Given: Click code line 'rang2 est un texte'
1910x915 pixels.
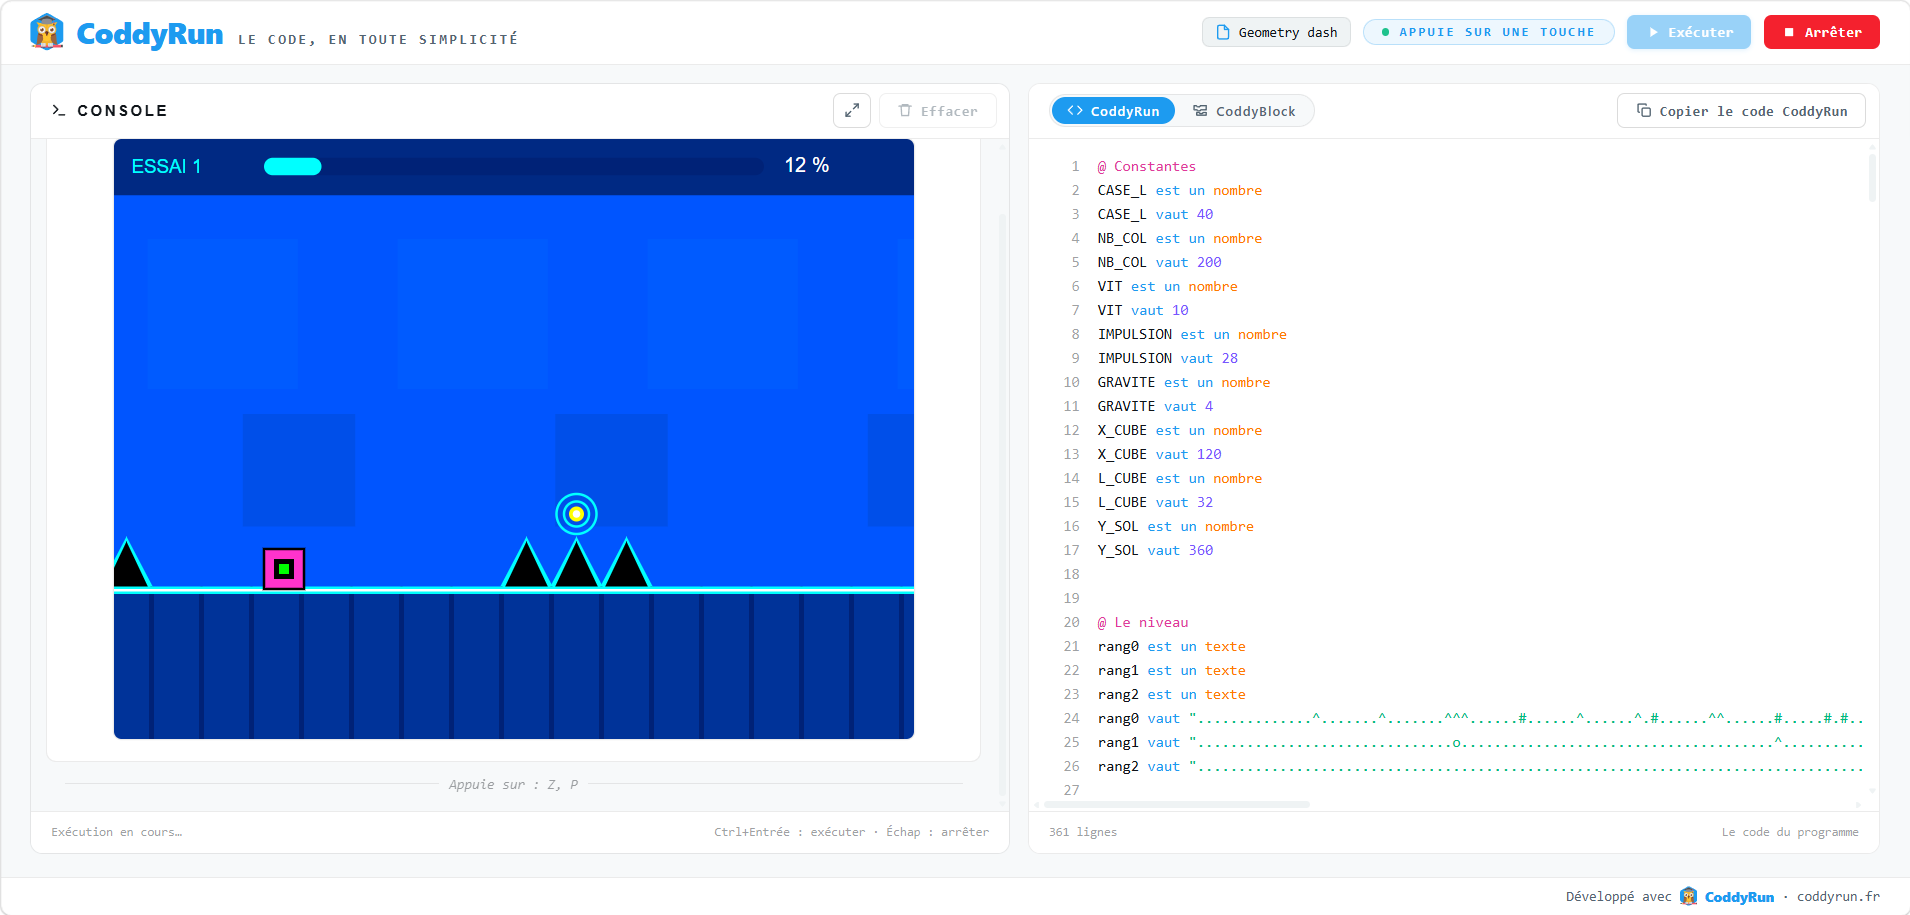Looking at the screenshot, I should [x=1172, y=694].
